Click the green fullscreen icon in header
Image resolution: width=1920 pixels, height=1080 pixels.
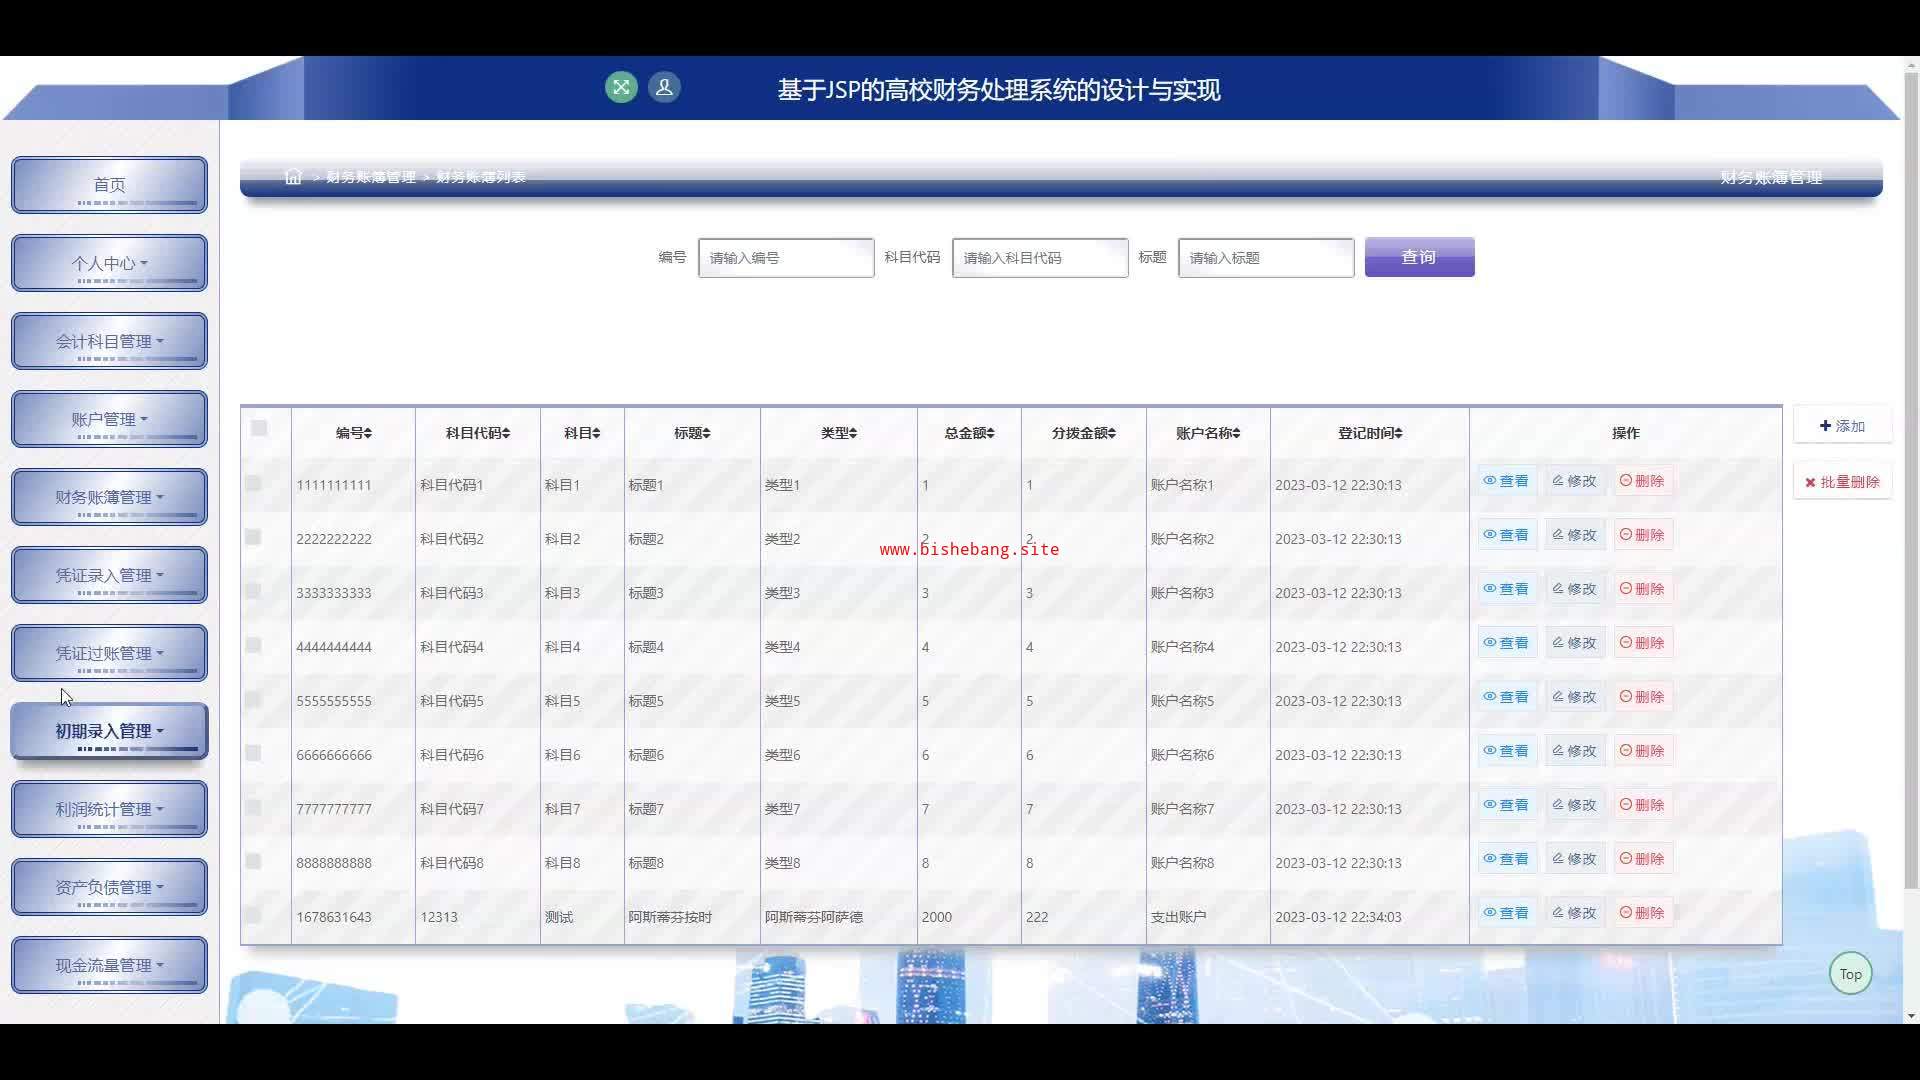tap(621, 87)
